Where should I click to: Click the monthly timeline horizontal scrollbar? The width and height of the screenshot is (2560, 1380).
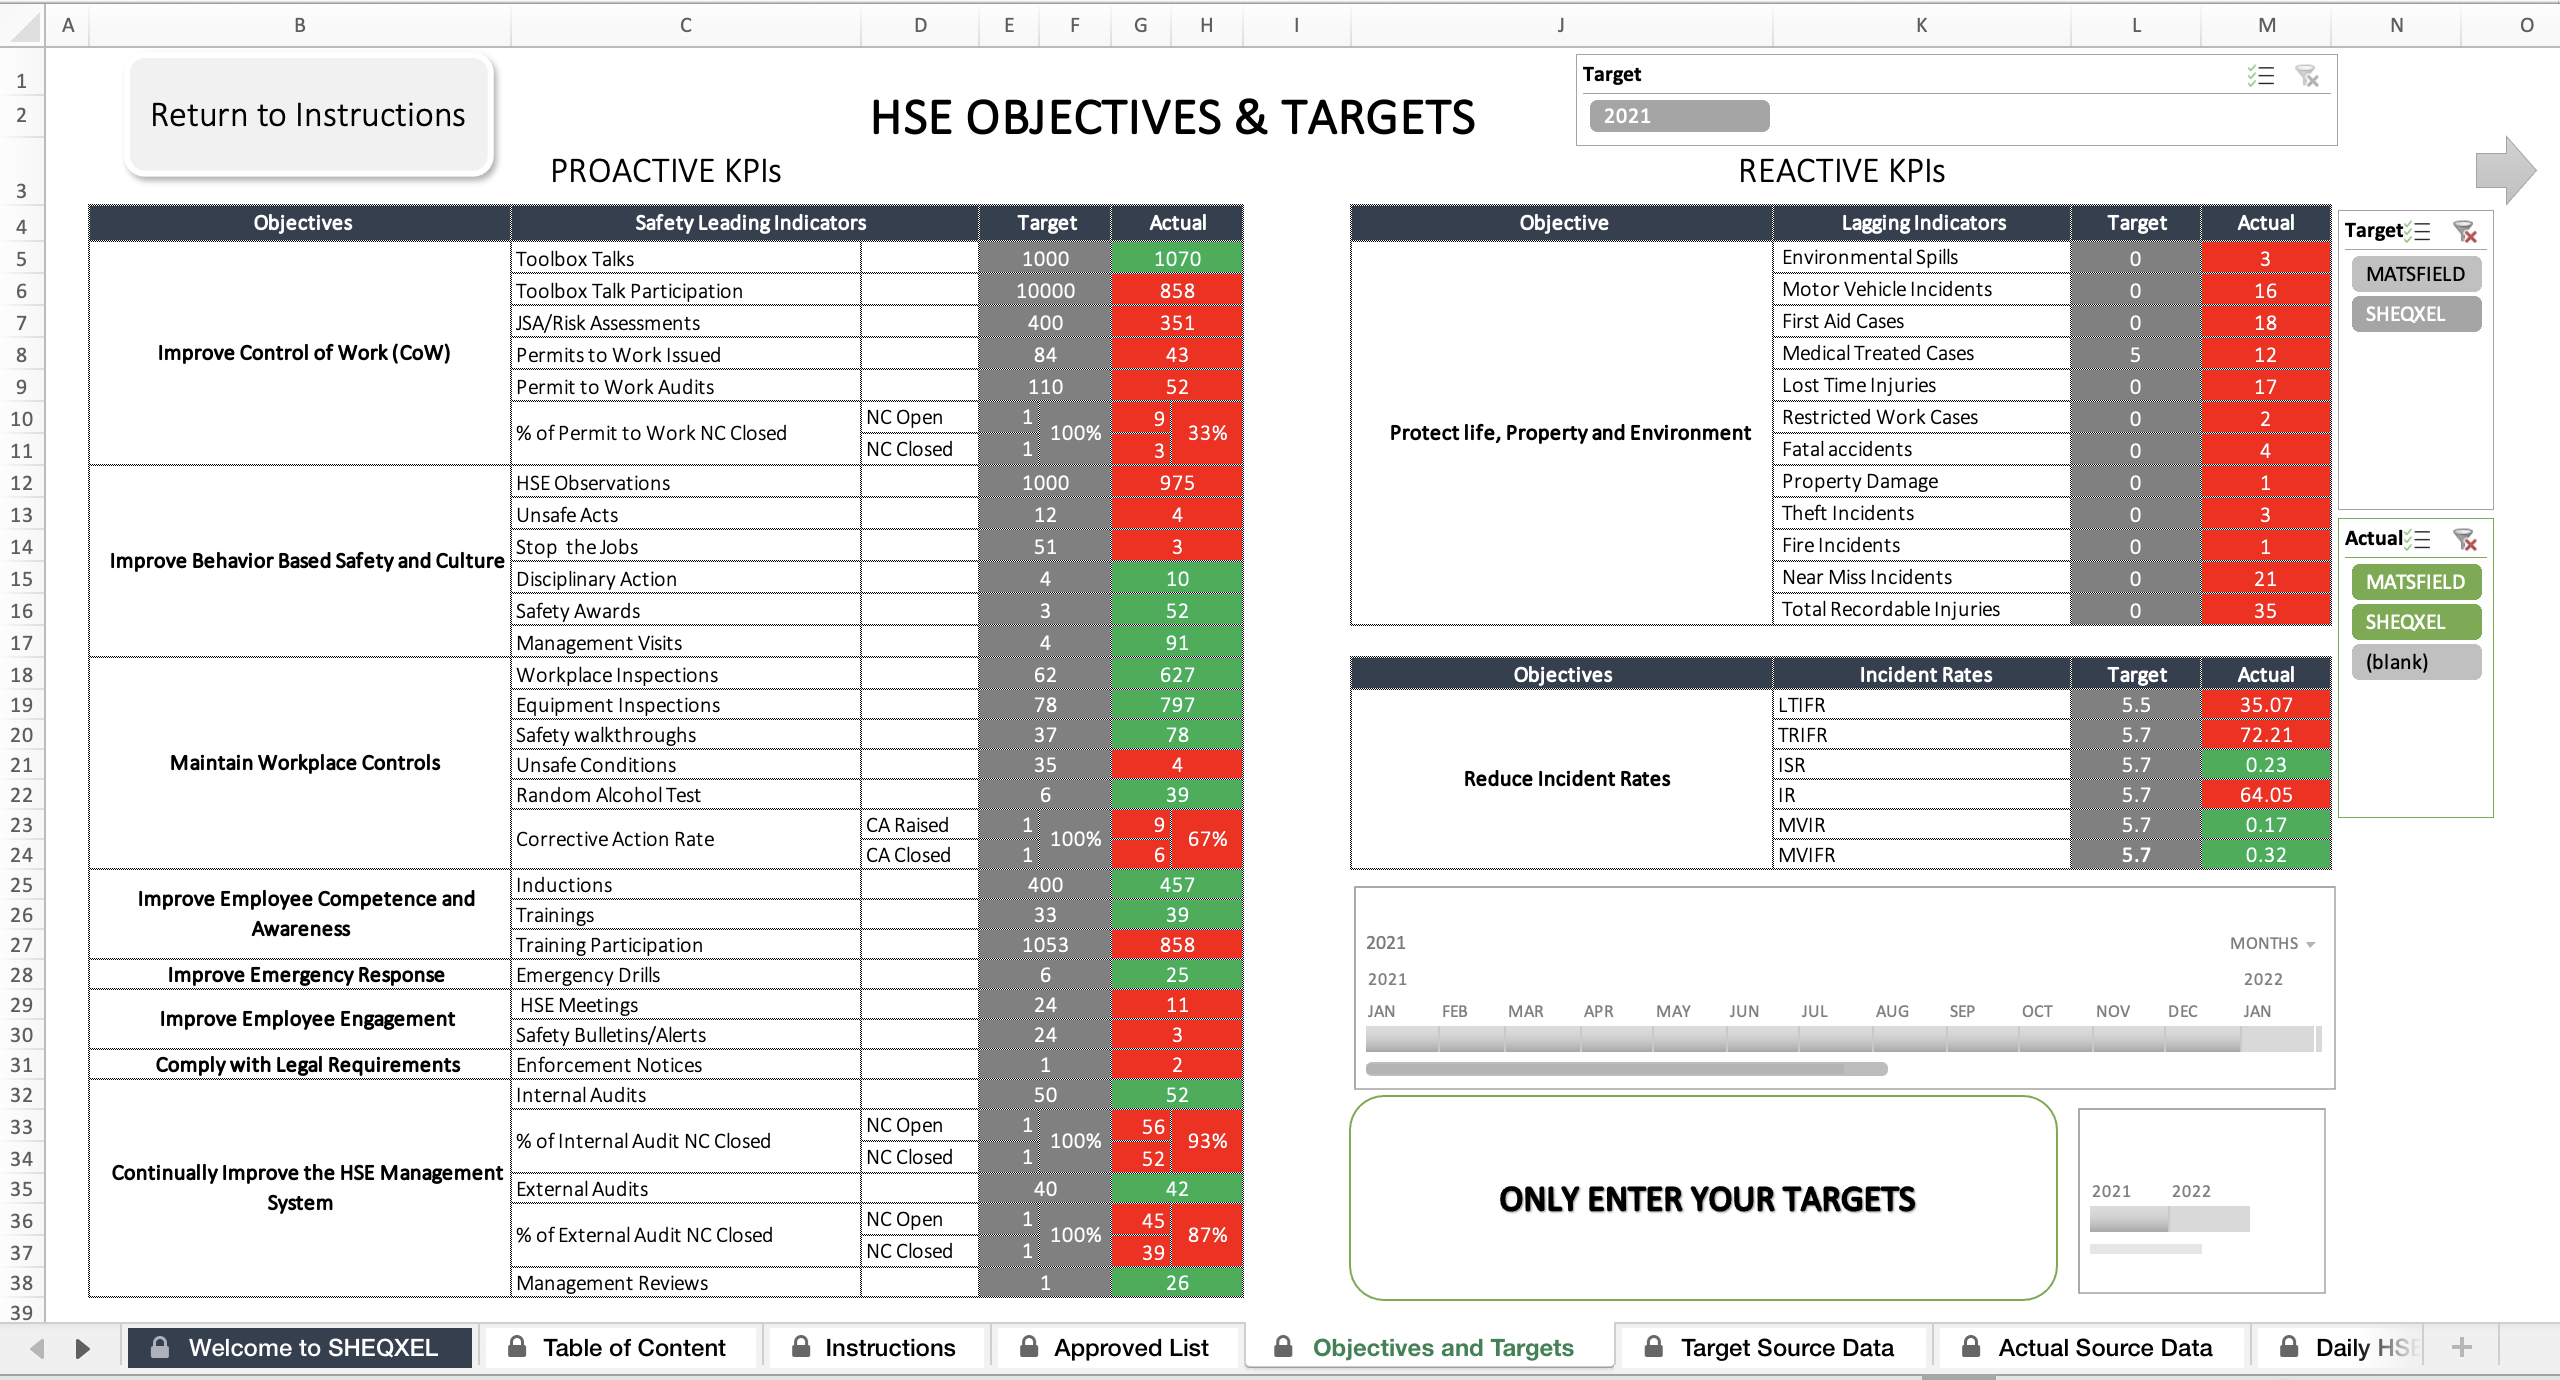(1626, 1069)
